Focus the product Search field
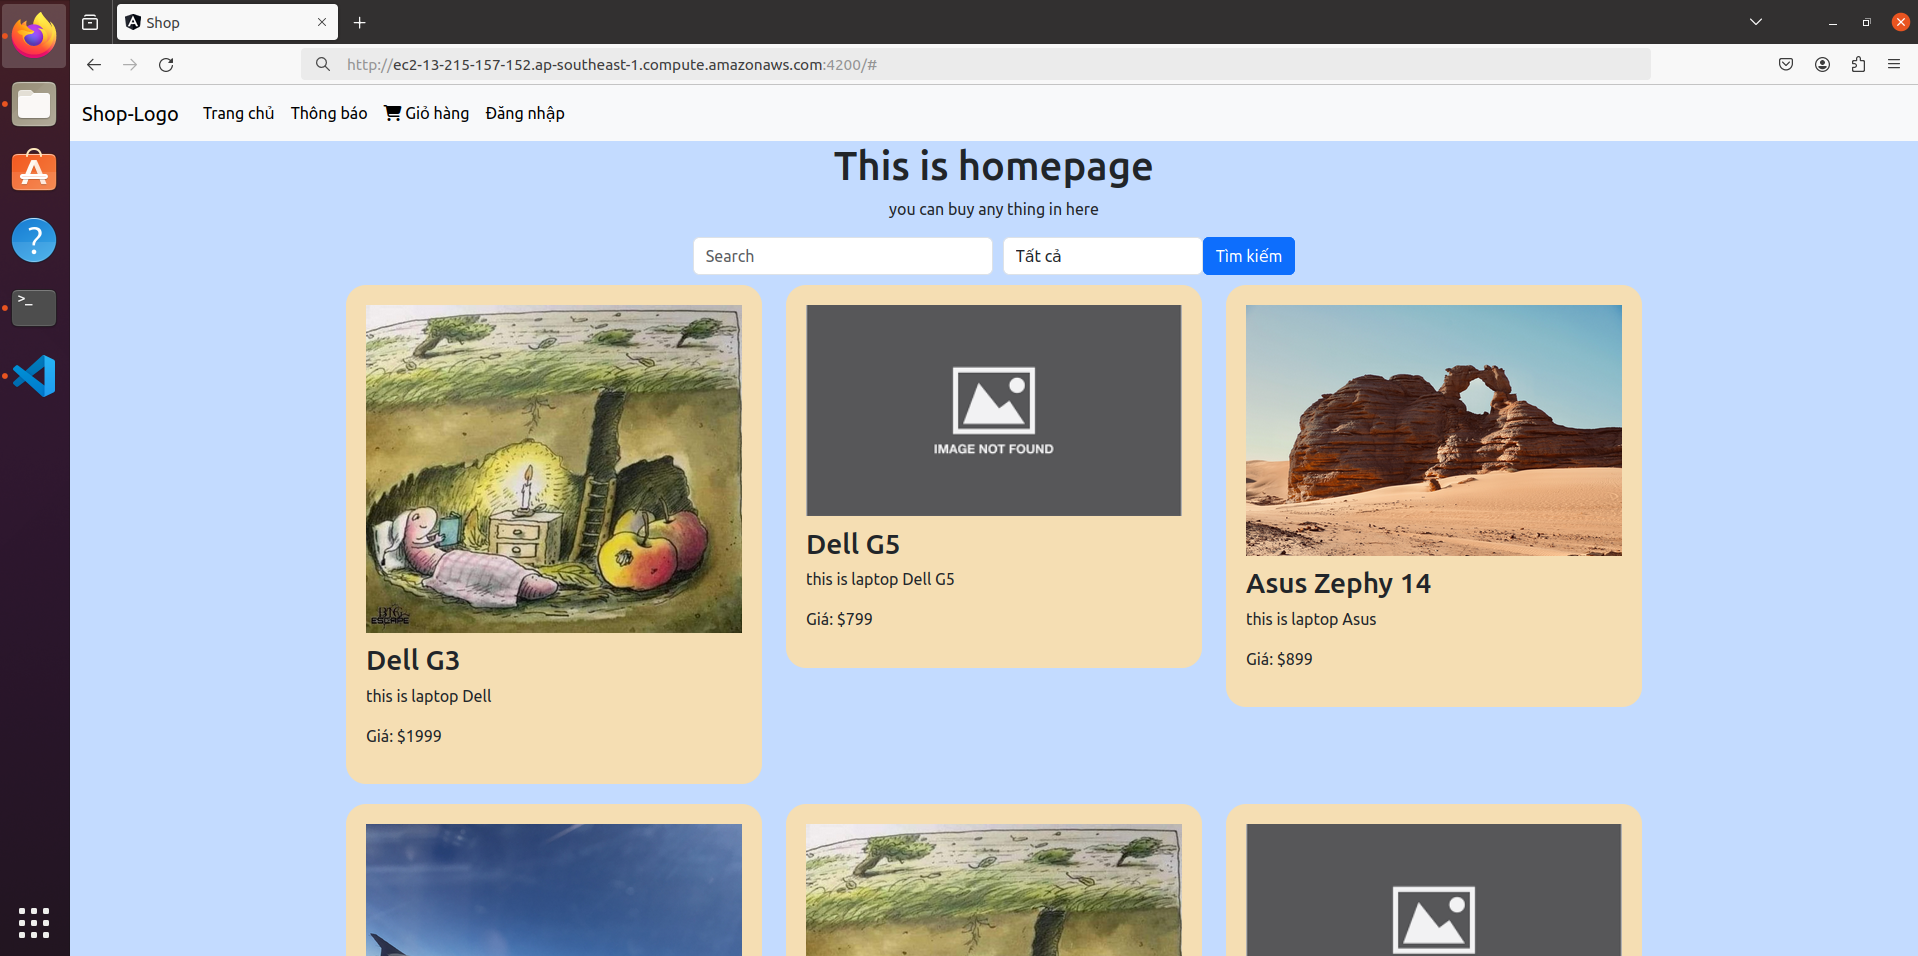Image resolution: width=1918 pixels, height=956 pixels. point(843,256)
